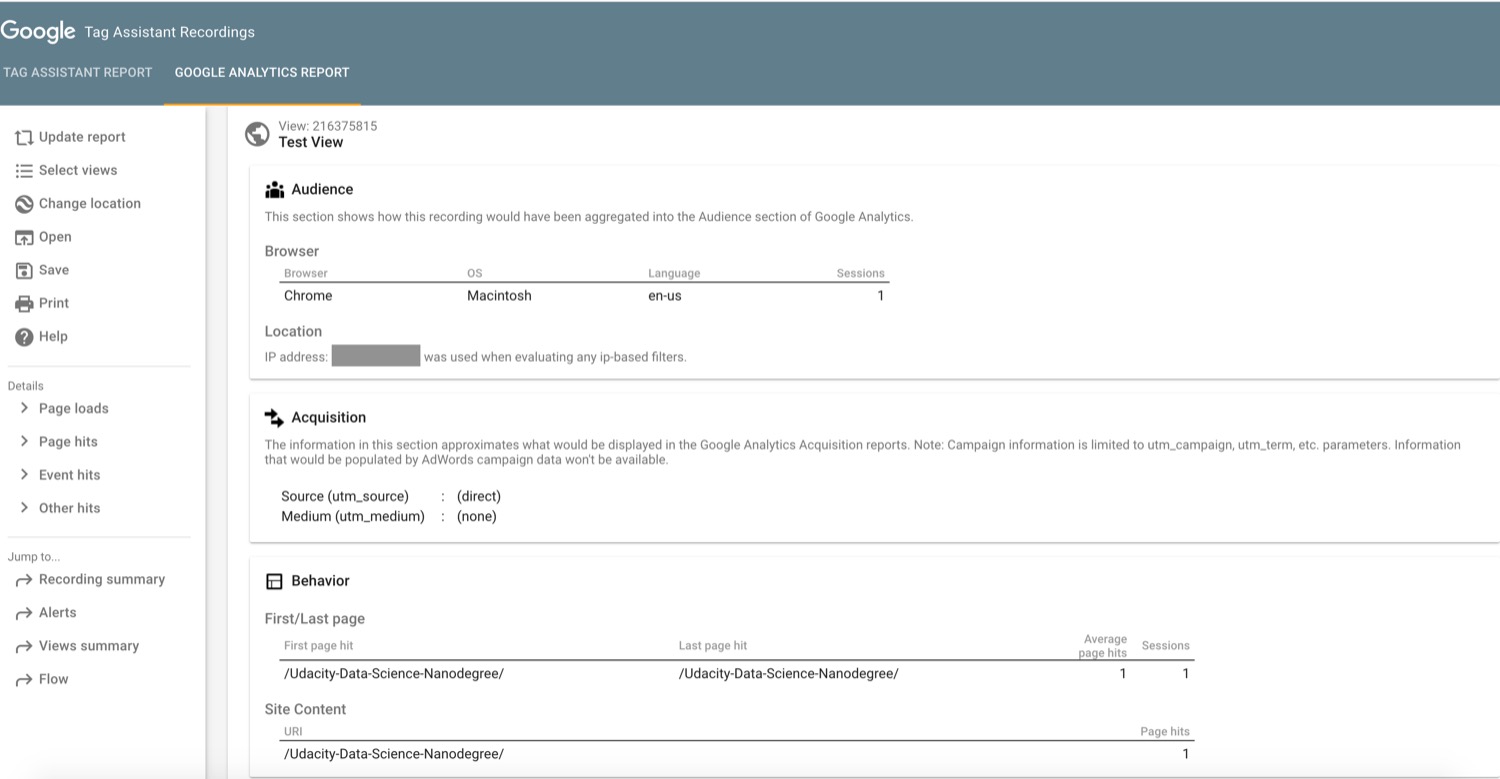Expand the Page hits details chevron
This screenshot has height=779, width=1500.
coord(24,441)
